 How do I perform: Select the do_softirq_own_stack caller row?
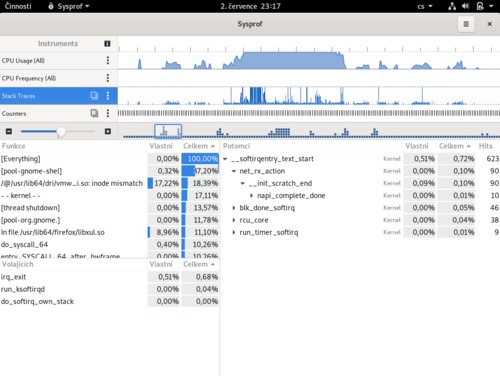click(109, 302)
